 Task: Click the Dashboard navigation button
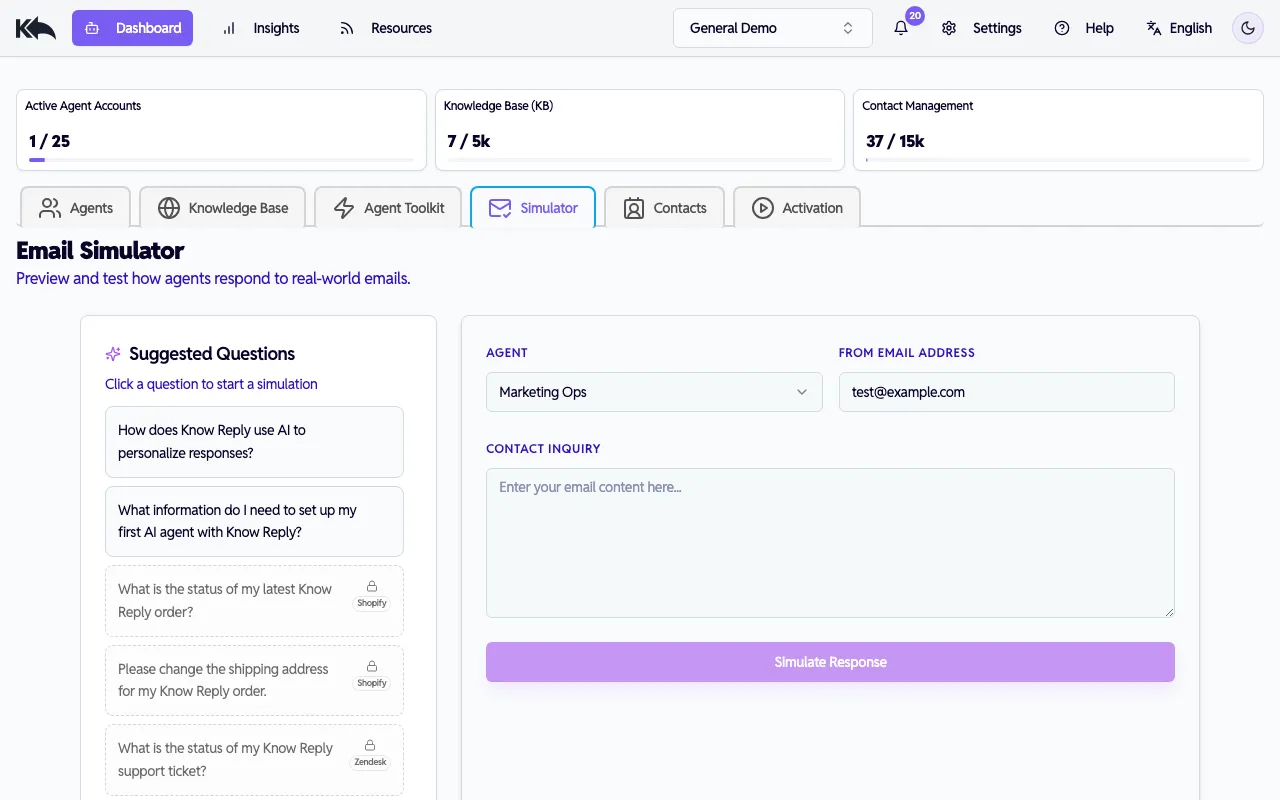[x=132, y=28]
